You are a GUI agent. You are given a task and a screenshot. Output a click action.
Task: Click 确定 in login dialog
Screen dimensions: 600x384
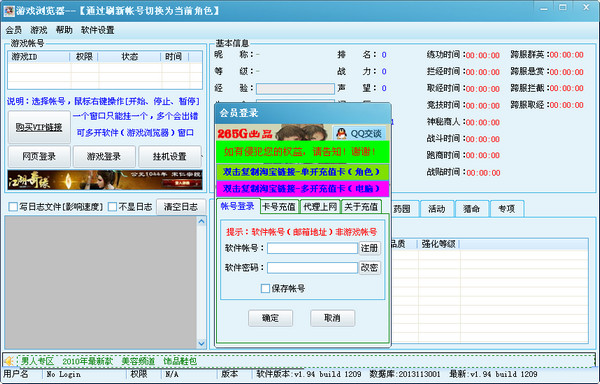pyautogui.click(x=270, y=318)
